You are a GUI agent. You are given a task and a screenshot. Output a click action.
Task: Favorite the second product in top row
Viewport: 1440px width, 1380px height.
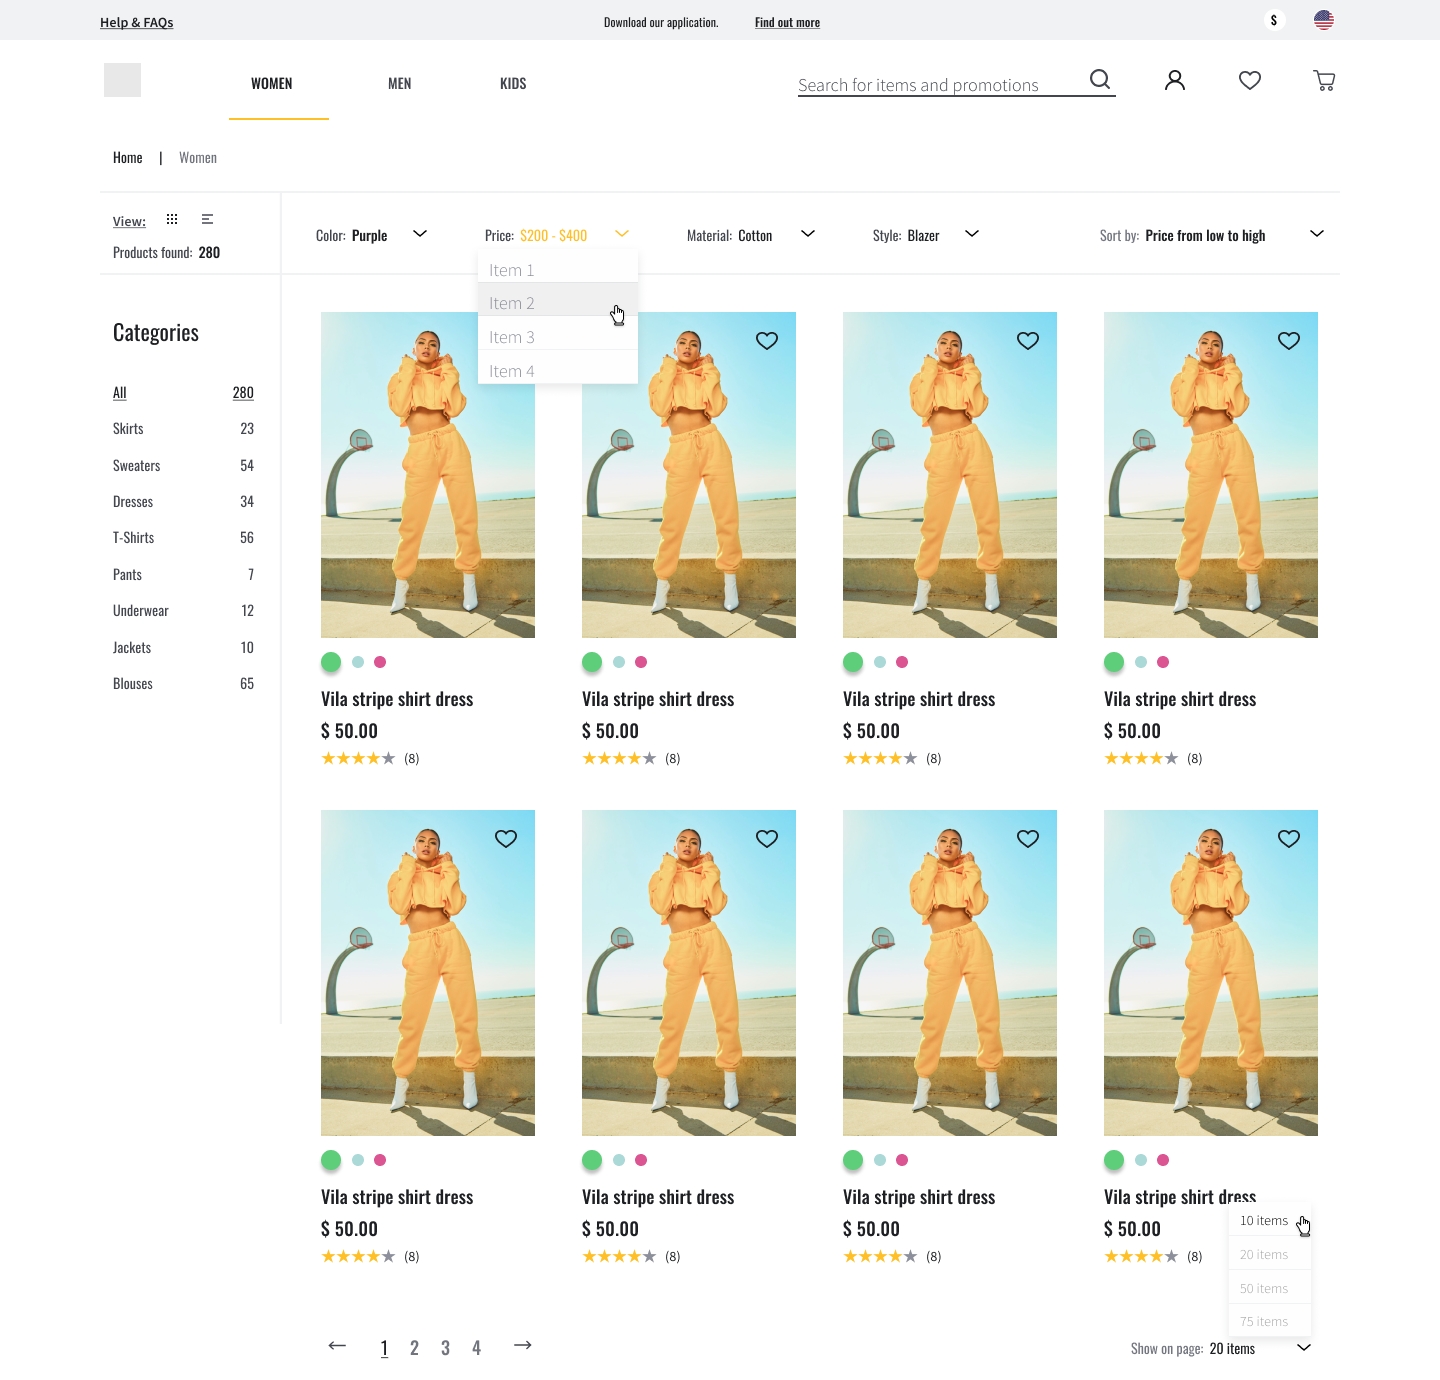[767, 341]
